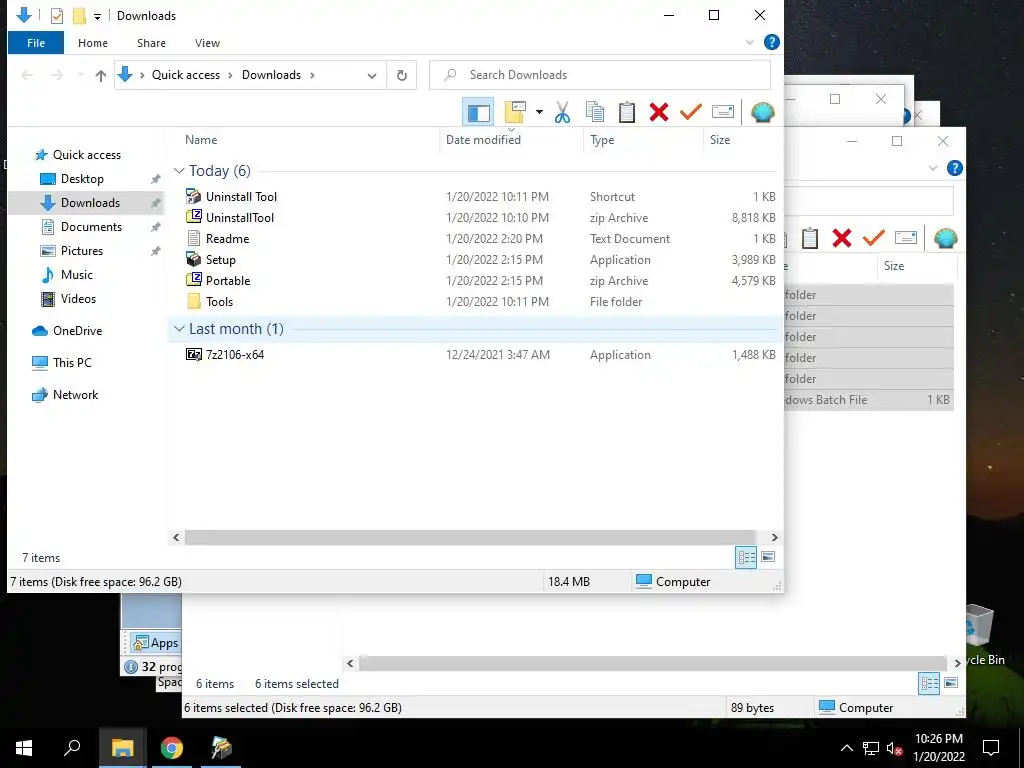Open the address bar history dropdown
The image size is (1024, 768).
372,76
